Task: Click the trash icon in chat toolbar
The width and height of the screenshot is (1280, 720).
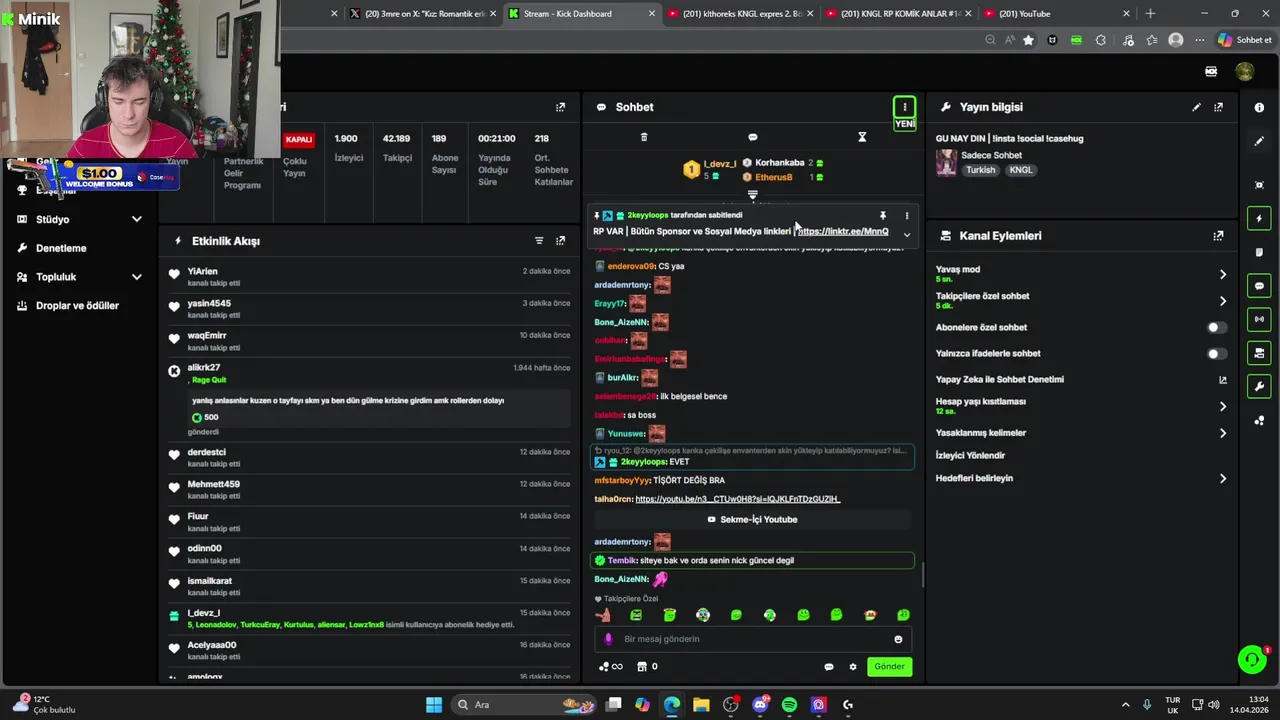Action: pos(644,137)
